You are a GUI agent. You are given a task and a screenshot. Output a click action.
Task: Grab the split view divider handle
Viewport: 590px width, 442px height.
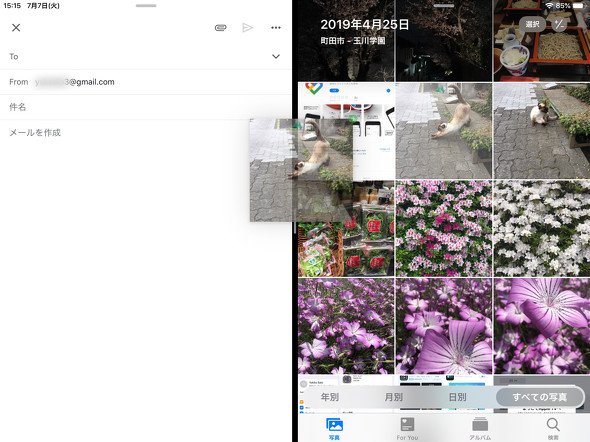295,226
